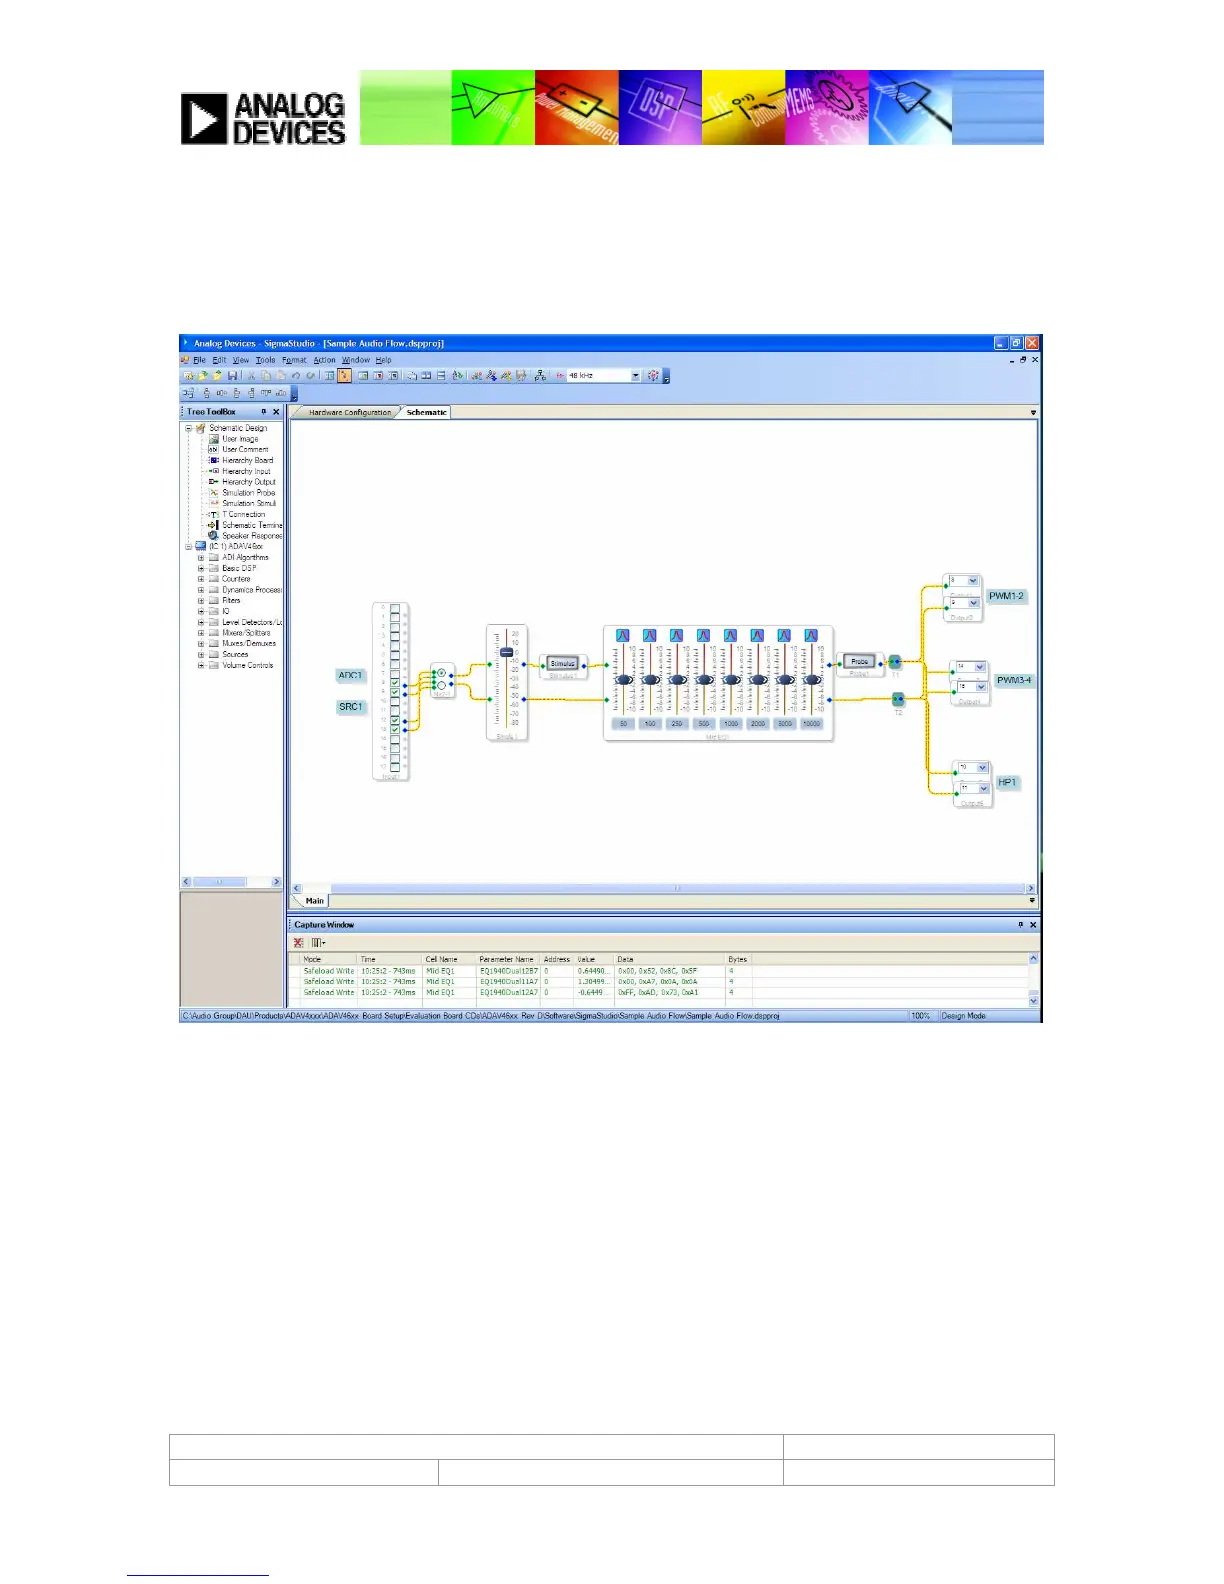Click the 50 Hz EQ band slider knob

coord(623,680)
